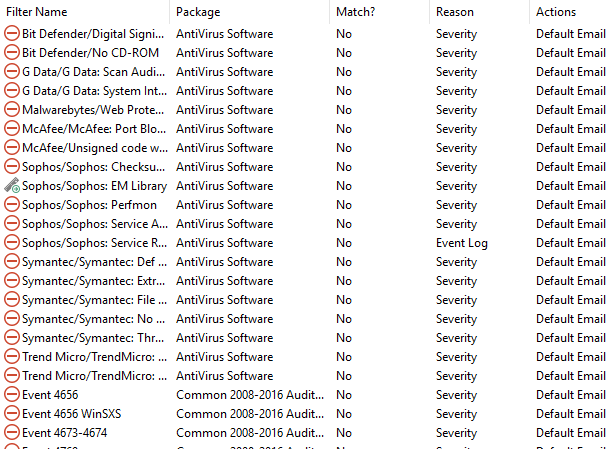Click red icon beside Symantec: Thr...
616x449 pixels.
click(12, 337)
